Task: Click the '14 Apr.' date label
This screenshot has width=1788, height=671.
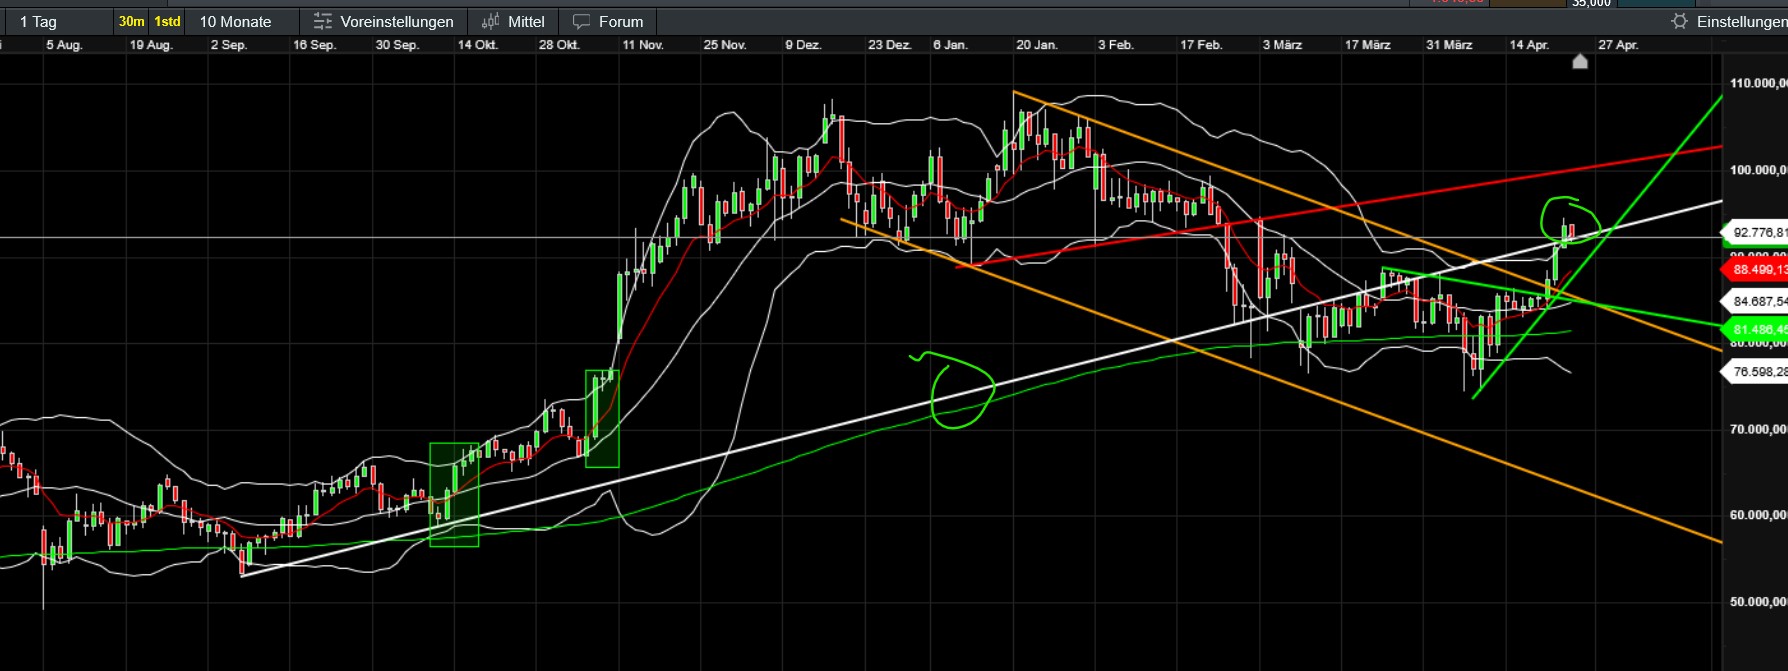Action: click(1530, 45)
